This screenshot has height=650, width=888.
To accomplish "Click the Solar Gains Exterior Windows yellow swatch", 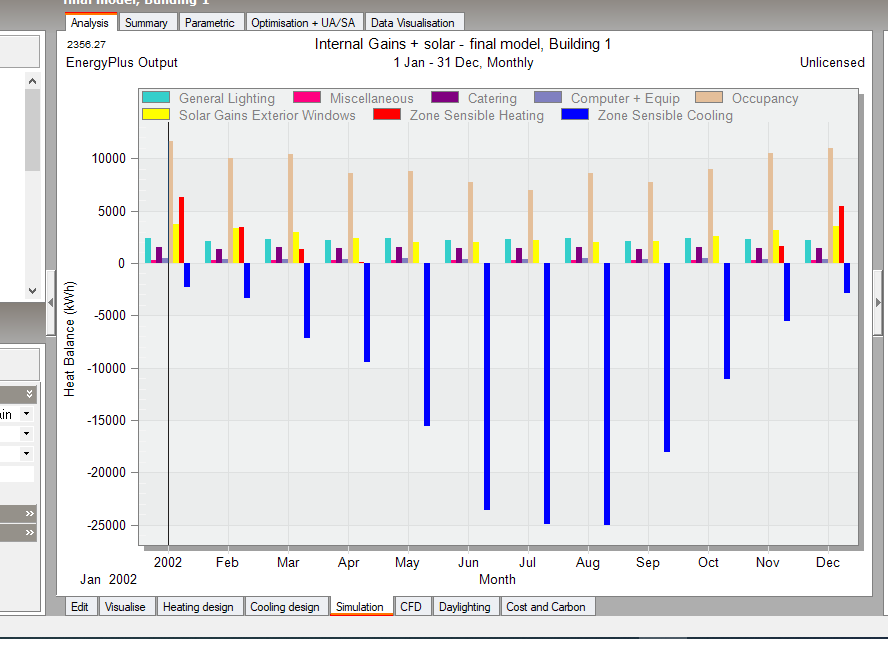I will click(156, 114).
